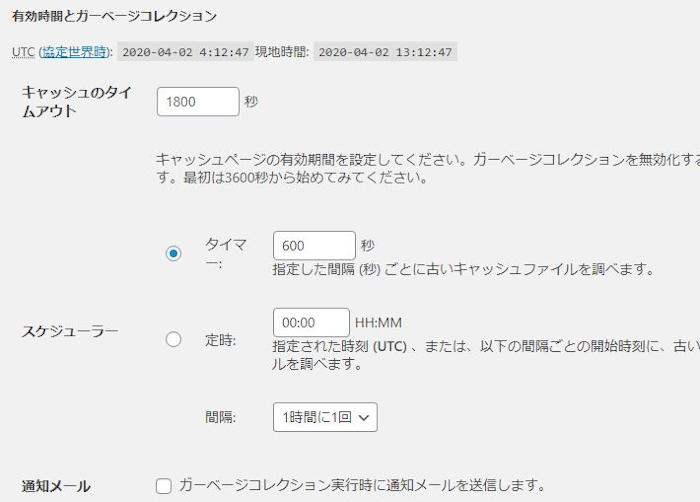Click the スケジューラー row heading

(x=70, y=331)
